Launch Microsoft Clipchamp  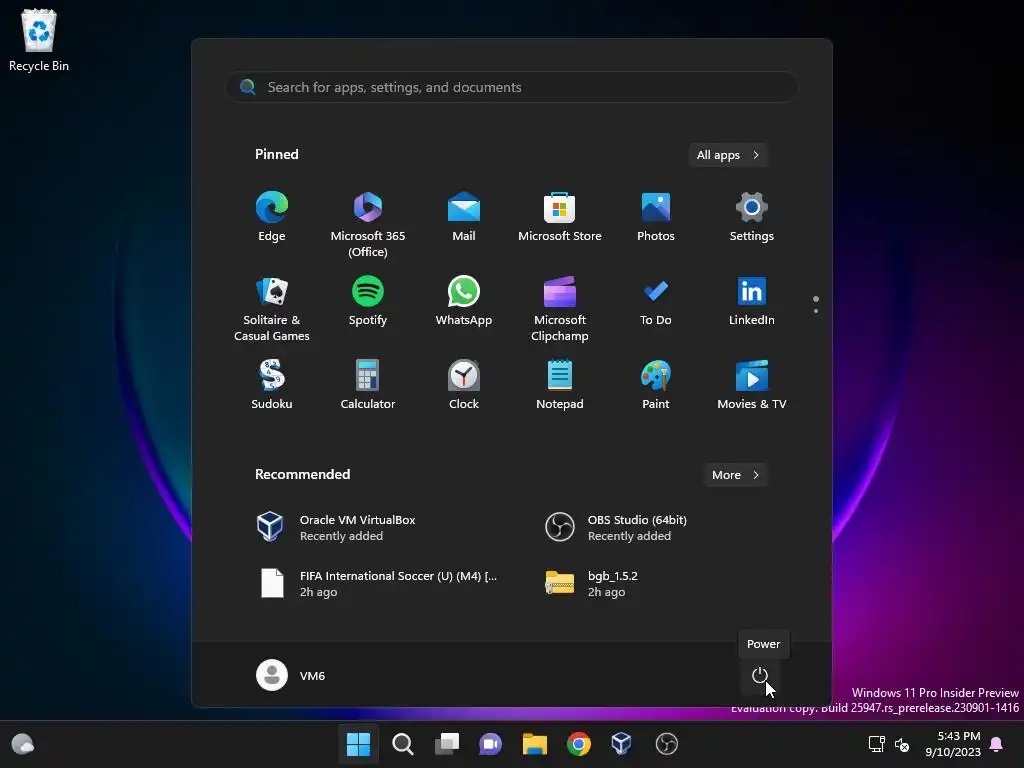tap(560, 309)
